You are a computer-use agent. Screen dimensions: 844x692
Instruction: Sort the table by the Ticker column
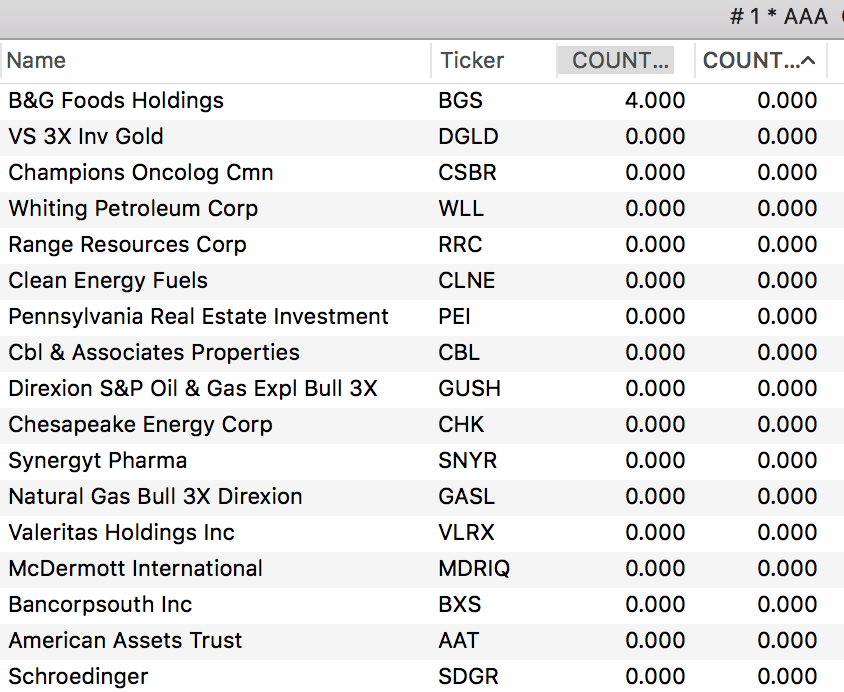click(x=472, y=61)
